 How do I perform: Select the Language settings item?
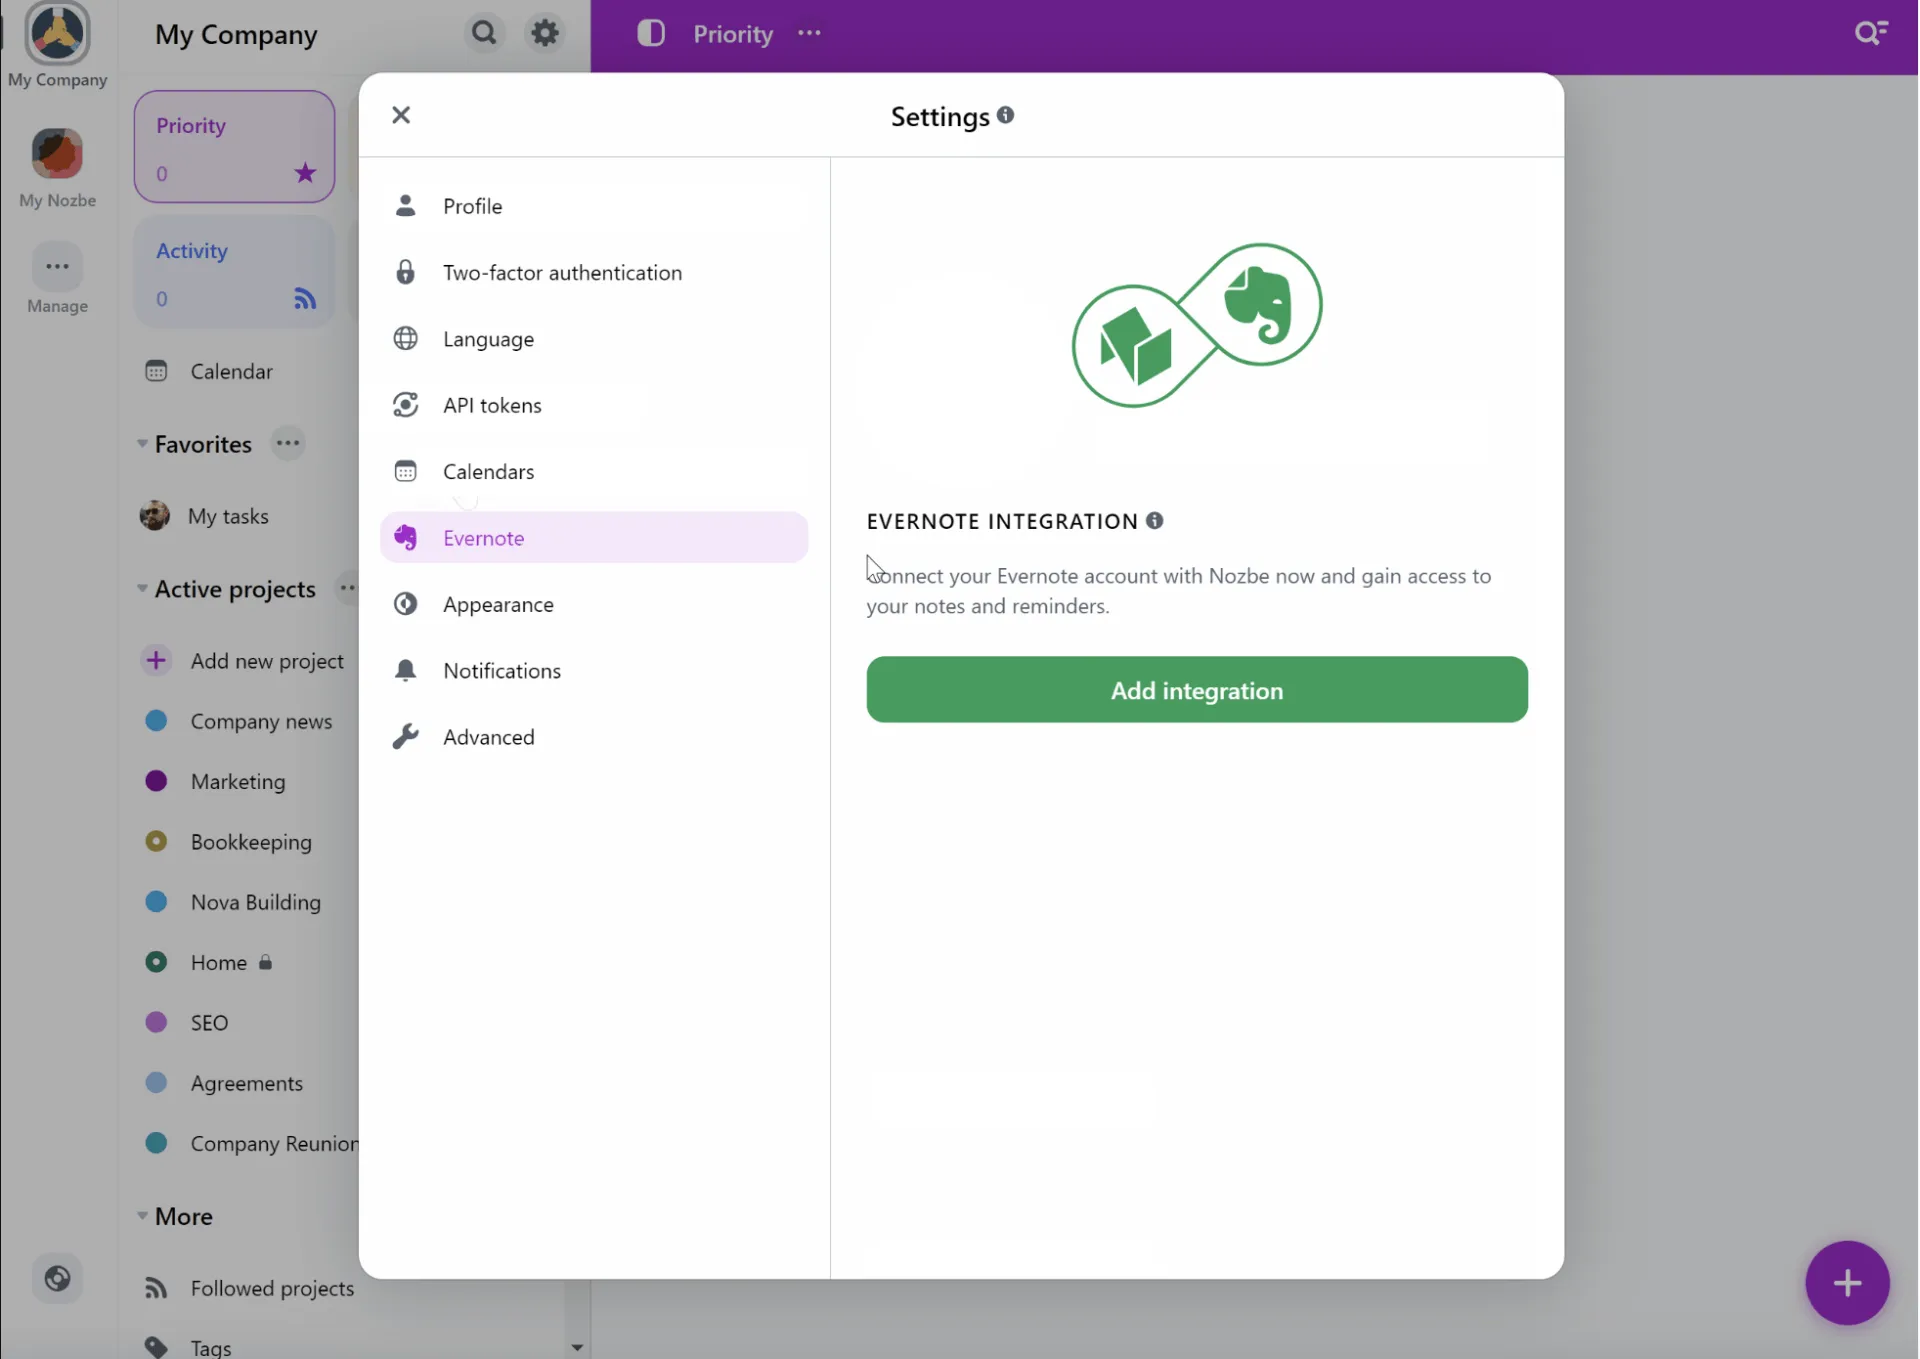pyautogui.click(x=594, y=339)
